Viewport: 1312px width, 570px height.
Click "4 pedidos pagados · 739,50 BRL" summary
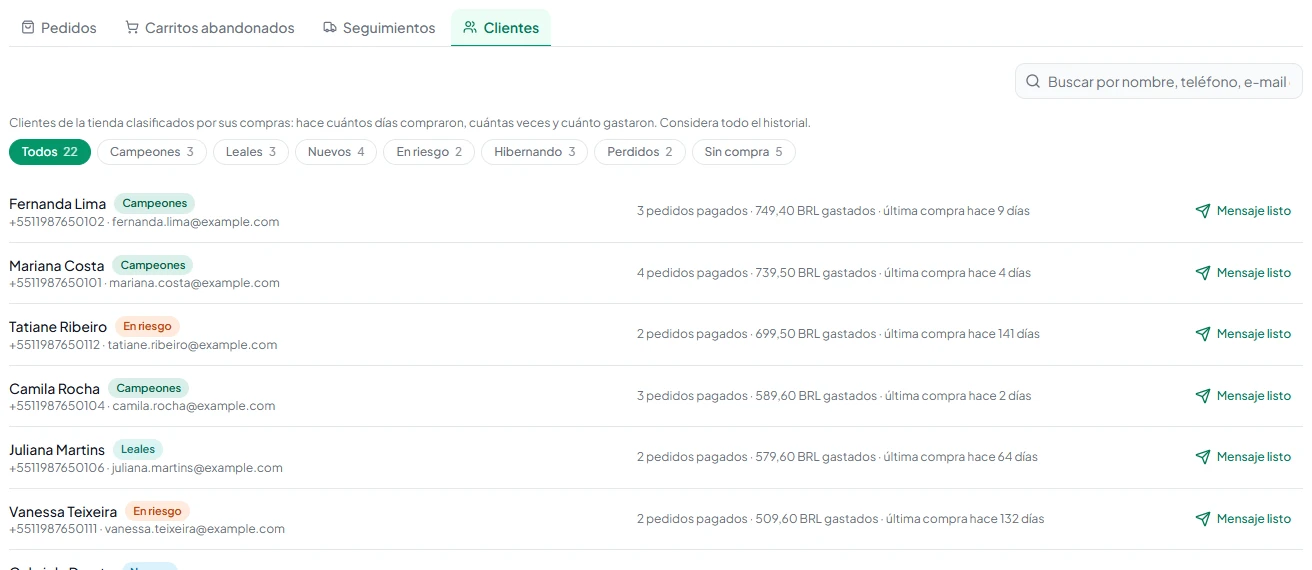pyautogui.click(x=834, y=273)
